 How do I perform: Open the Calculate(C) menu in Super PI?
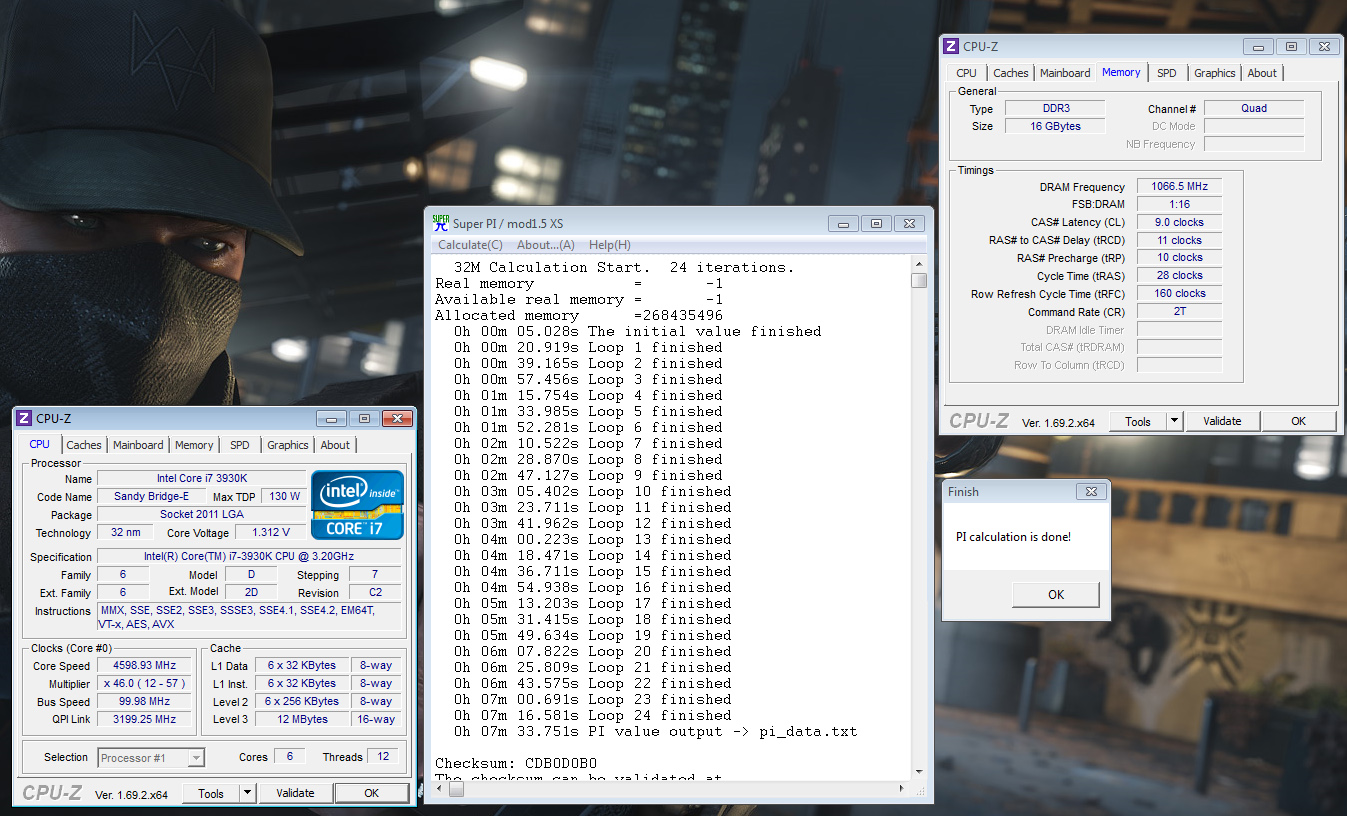tap(470, 245)
